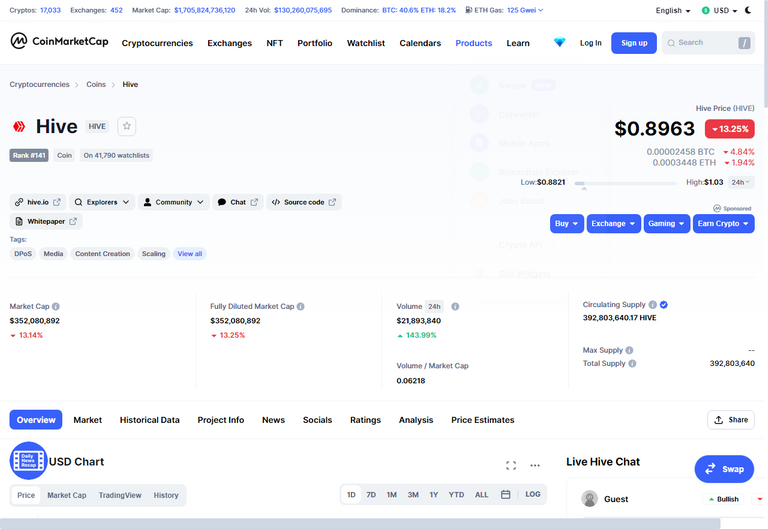Enter fullscreen chart mode
Screen dimensions: 768x529
tap(511, 465)
